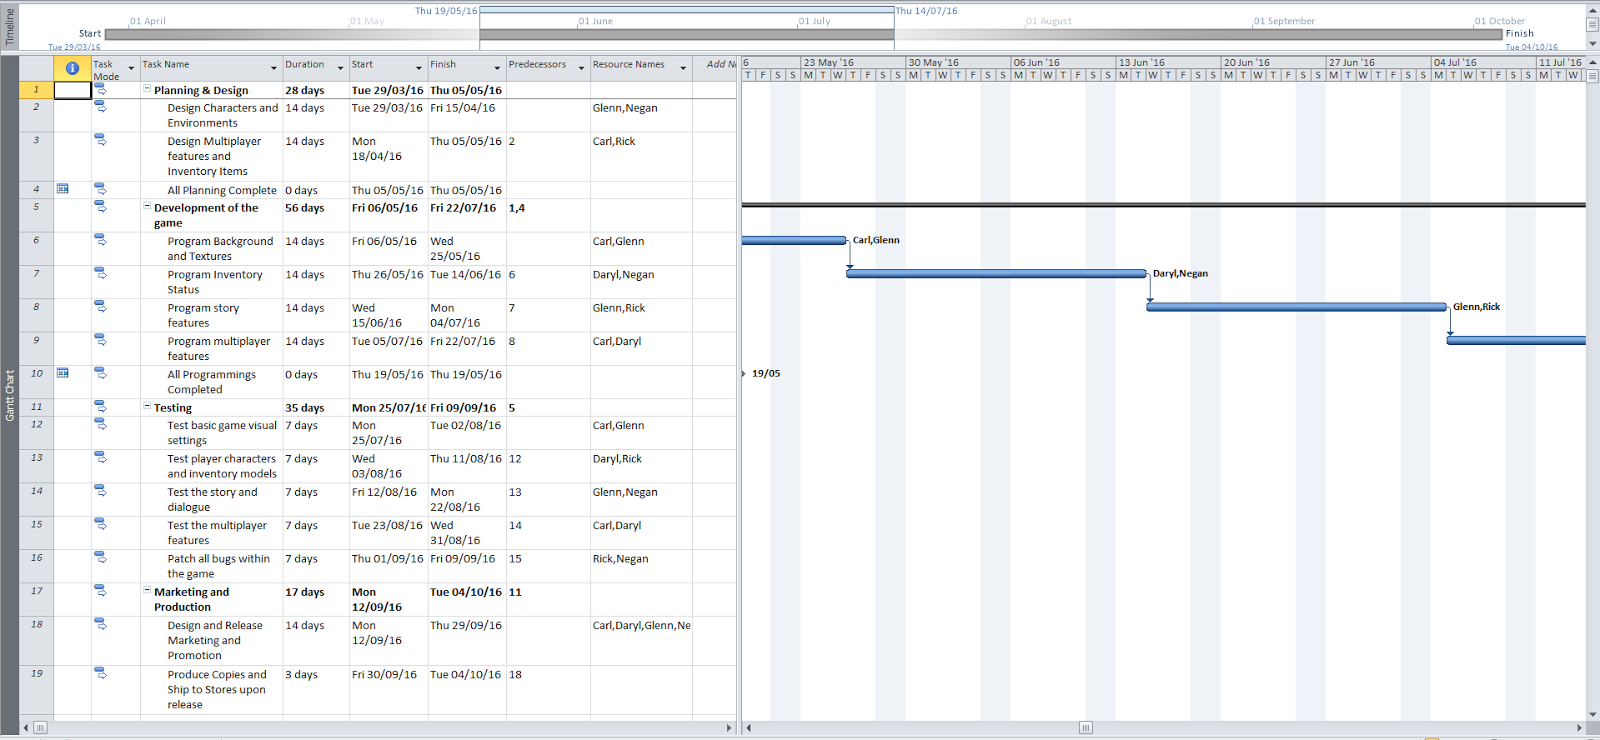
Task: Click the Thu 14/07/16 timeline end marker
Action: 926,11
